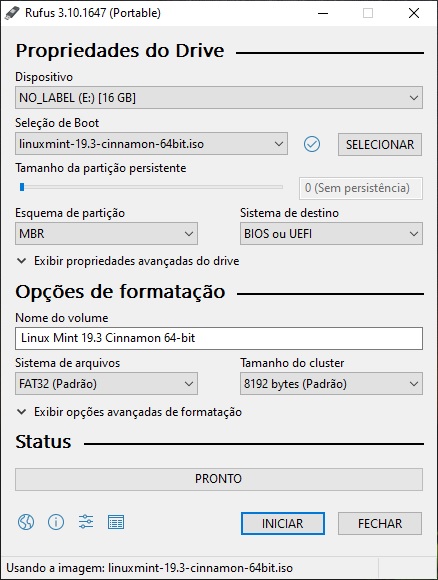Open application settings sliders icon
Viewport: 438px width, 580px height.
(x=86, y=522)
